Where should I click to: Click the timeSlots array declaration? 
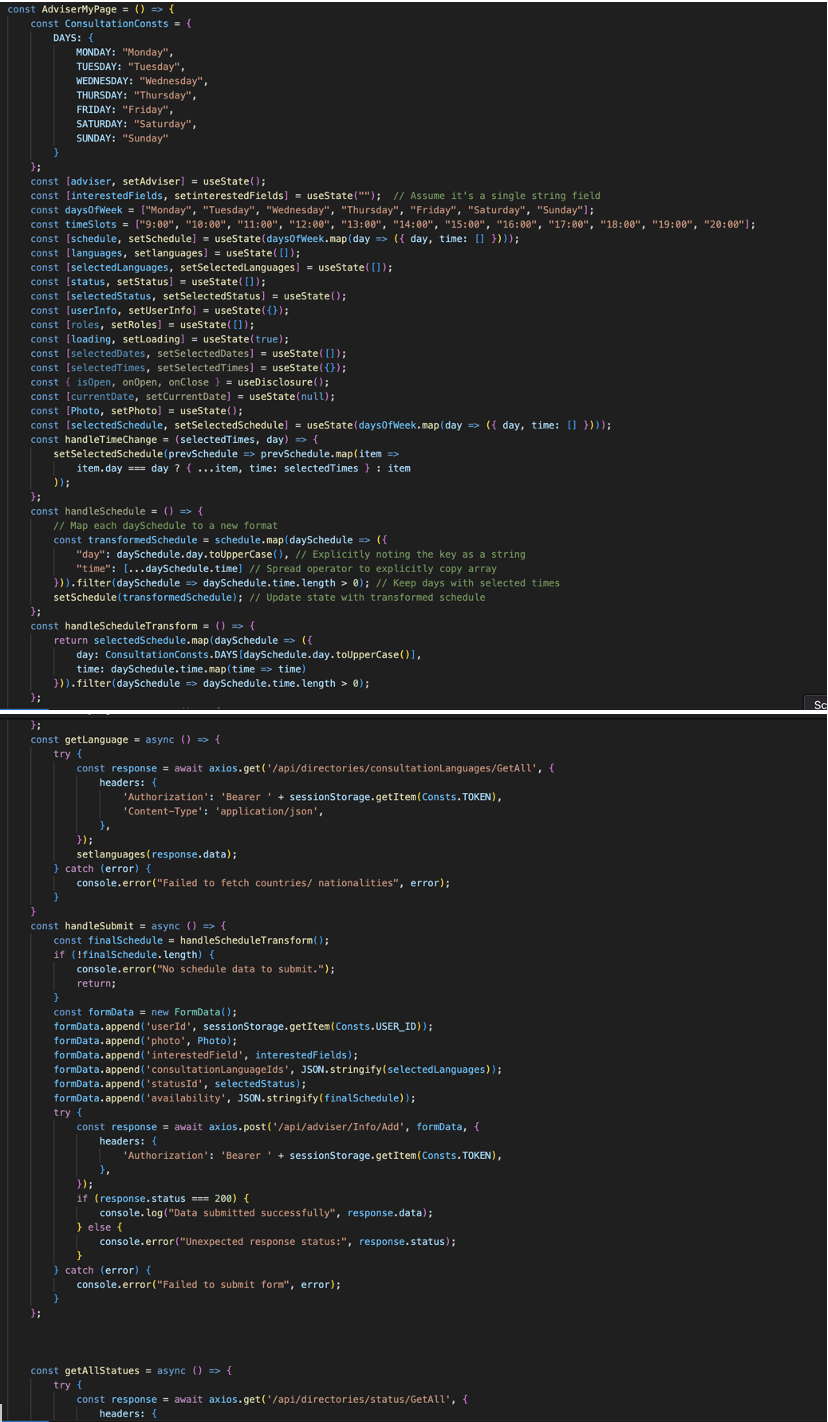tap(85, 224)
